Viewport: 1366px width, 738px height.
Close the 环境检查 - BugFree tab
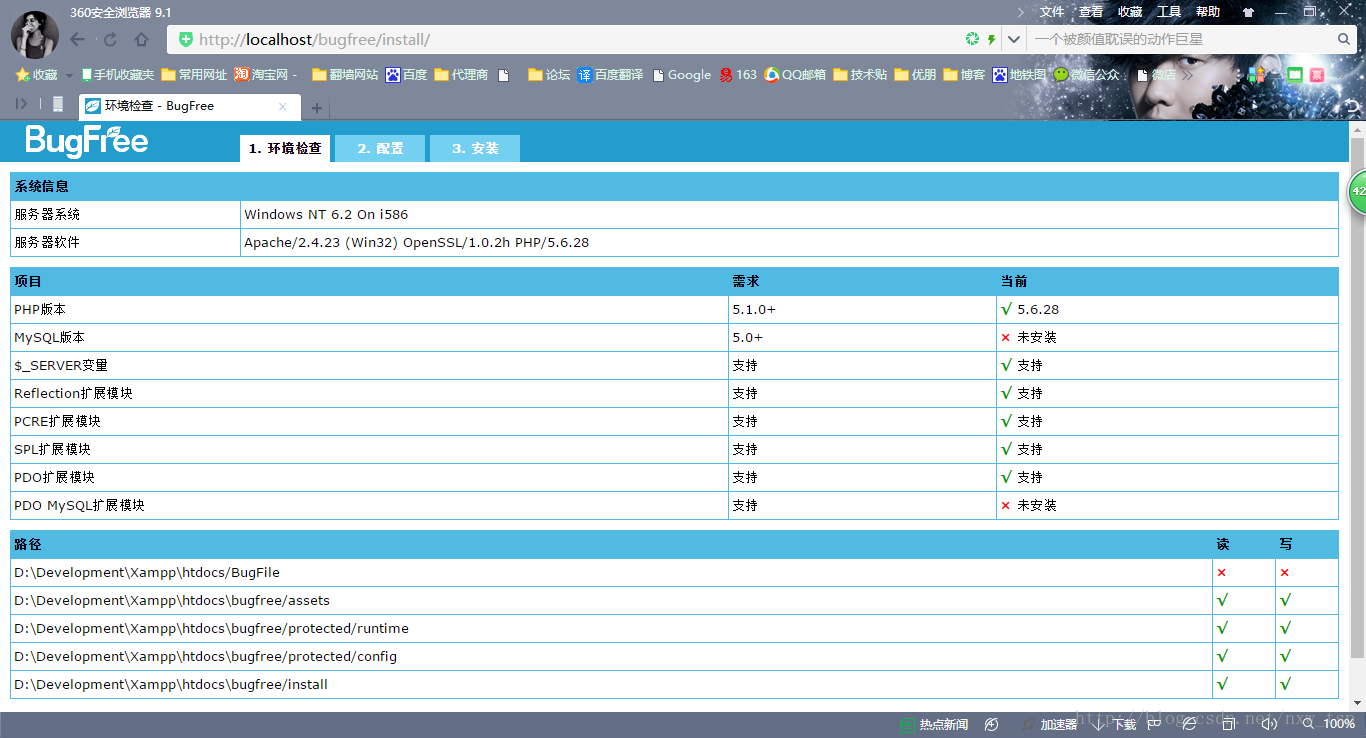point(283,106)
